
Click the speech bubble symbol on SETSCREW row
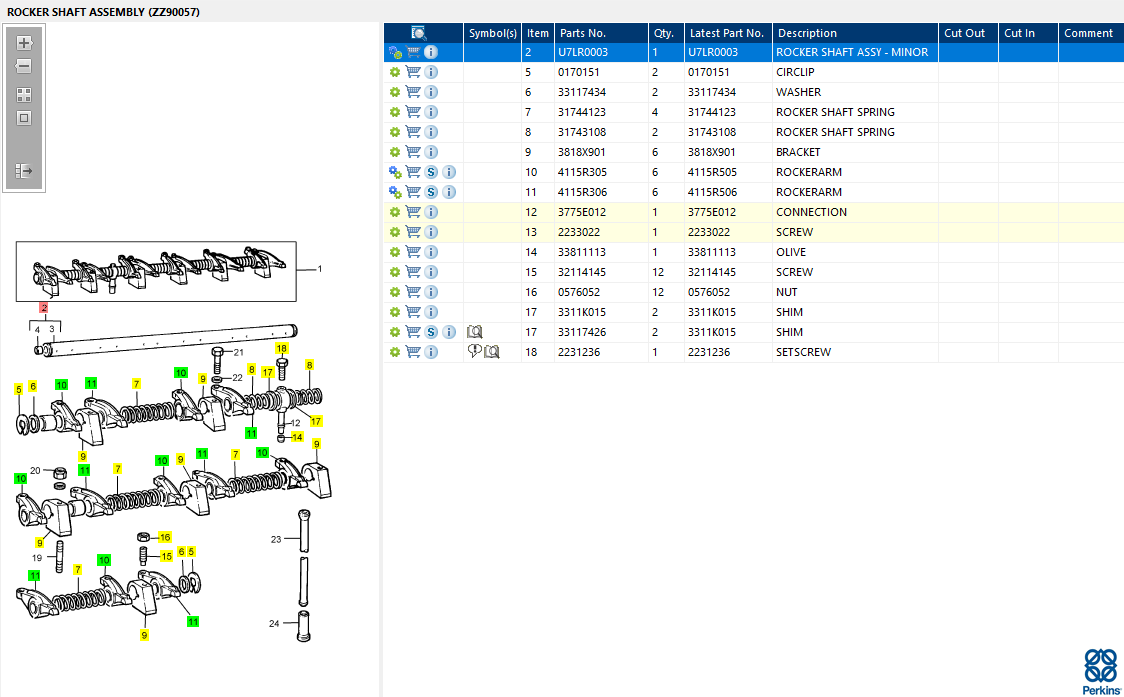pyautogui.click(x=475, y=352)
